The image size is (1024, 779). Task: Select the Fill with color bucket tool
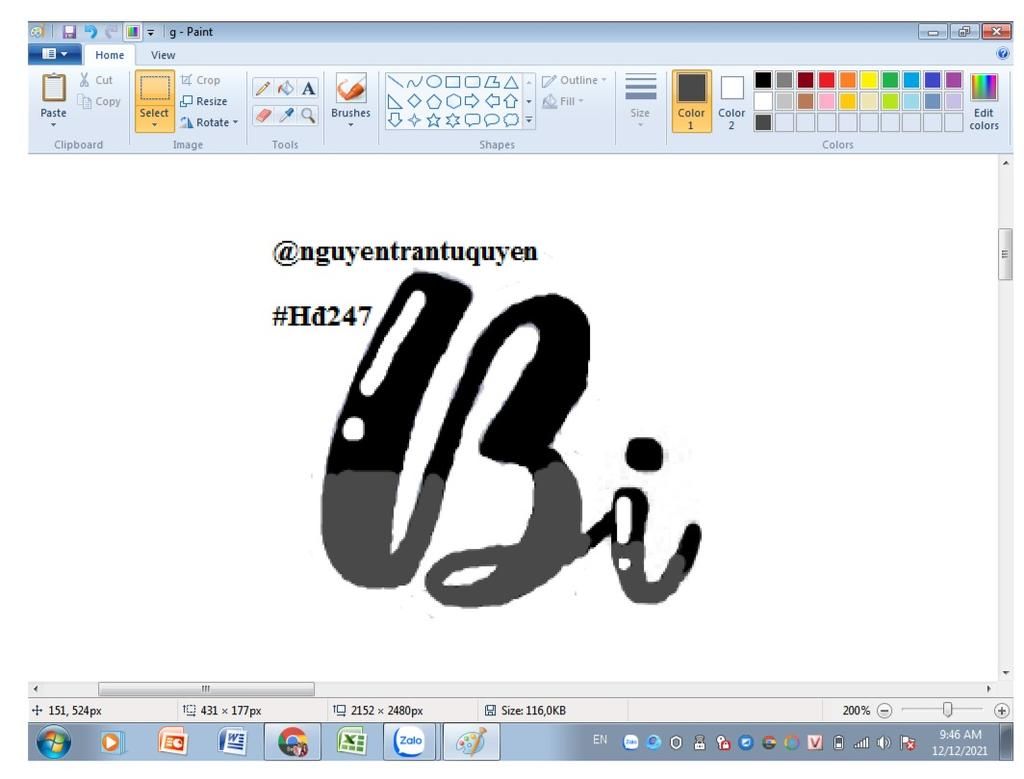(x=285, y=87)
